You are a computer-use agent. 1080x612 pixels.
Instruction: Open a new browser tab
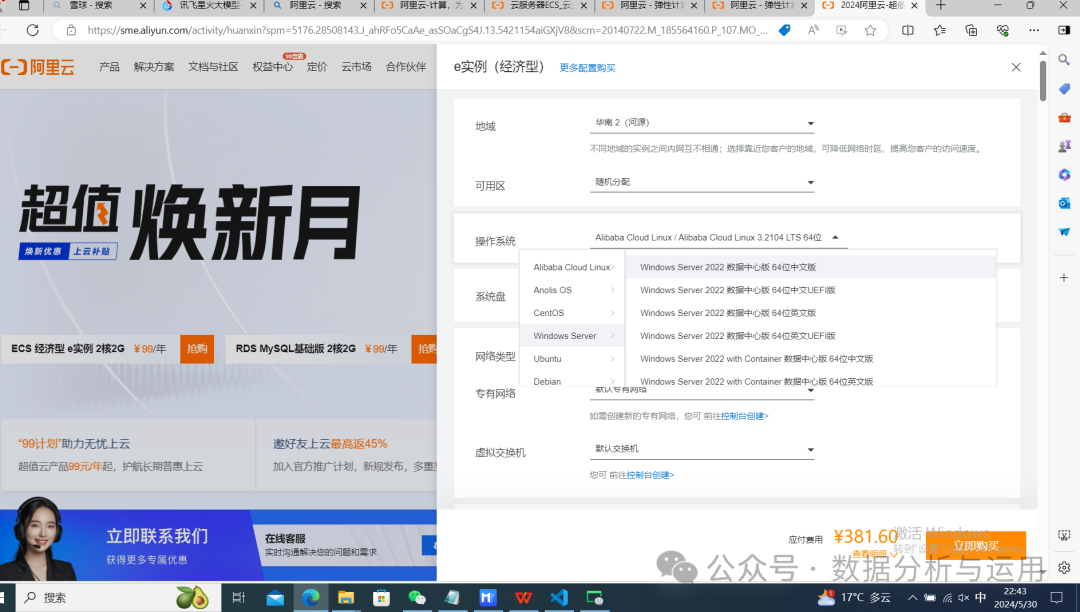click(941, 6)
